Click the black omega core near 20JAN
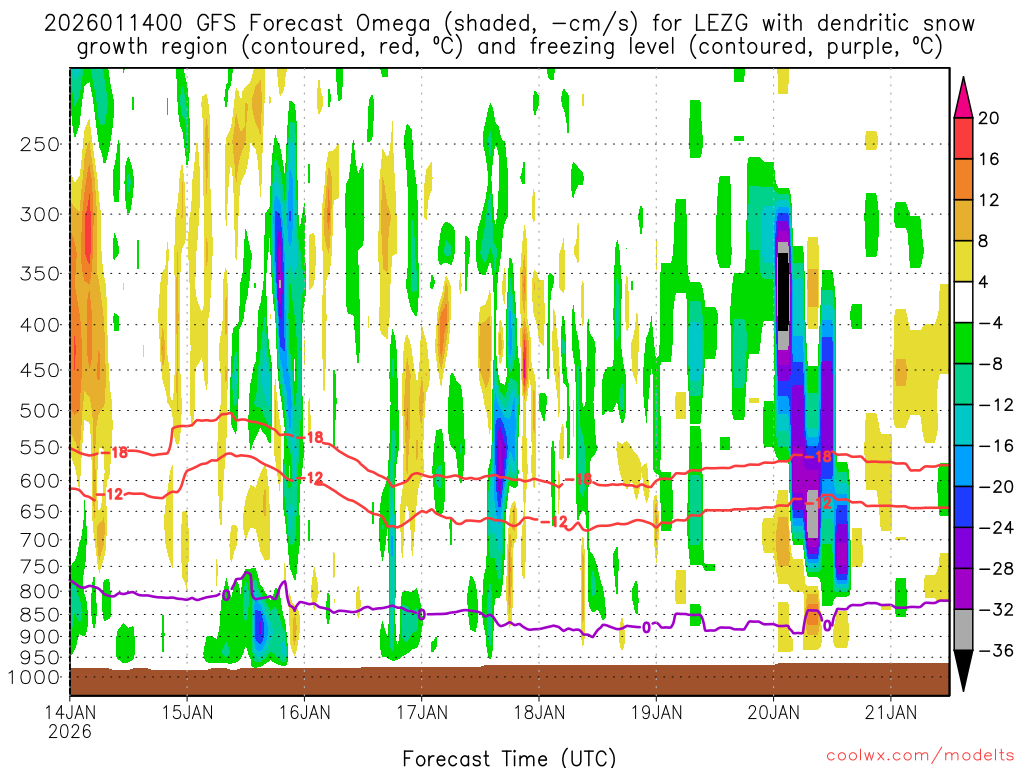Screen dimensions: 1024x768 [x=783, y=290]
